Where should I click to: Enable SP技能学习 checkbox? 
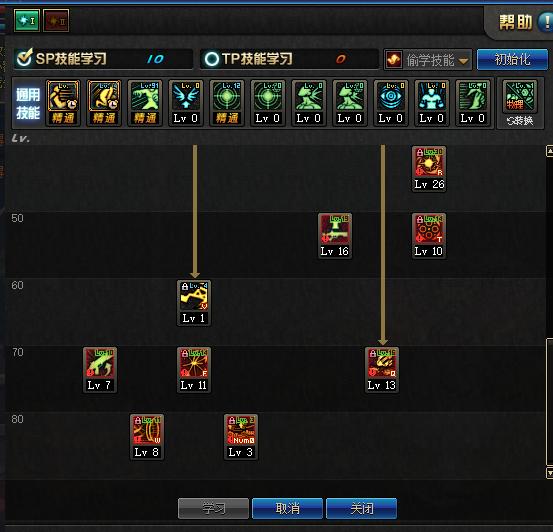pyautogui.click(x=25, y=58)
